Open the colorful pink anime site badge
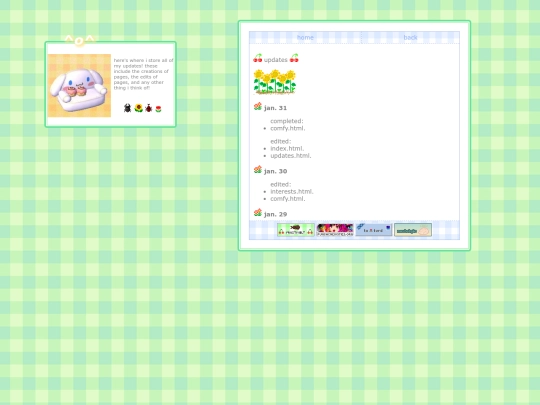Screen dimensions: 540x405 tap(335, 230)
